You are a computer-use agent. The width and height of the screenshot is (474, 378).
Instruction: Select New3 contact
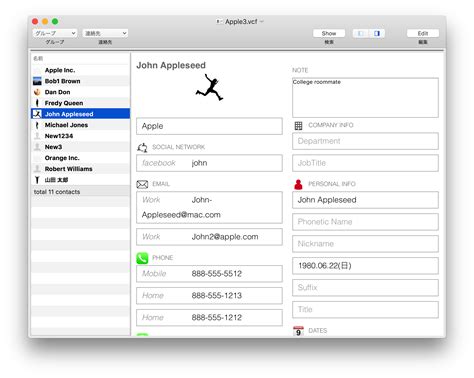point(80,147)
